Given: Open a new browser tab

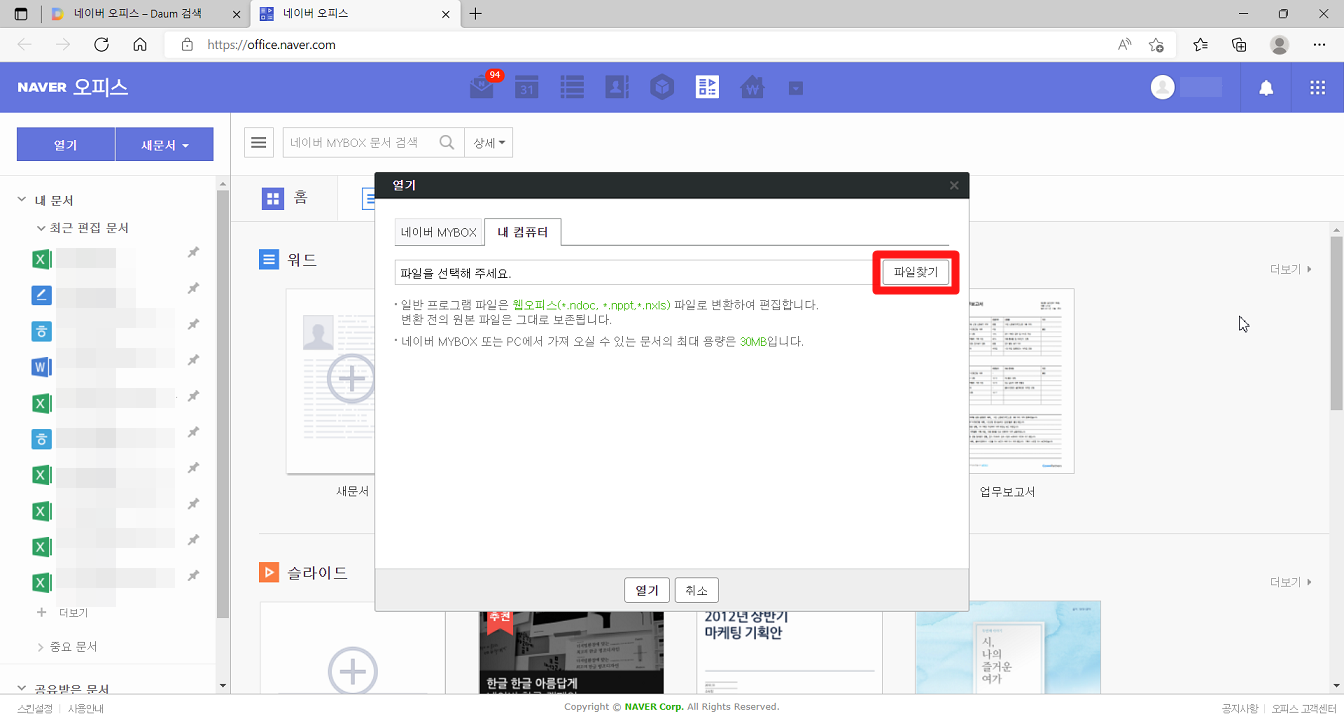Looking at the screenshot, I should pos(475,14).
